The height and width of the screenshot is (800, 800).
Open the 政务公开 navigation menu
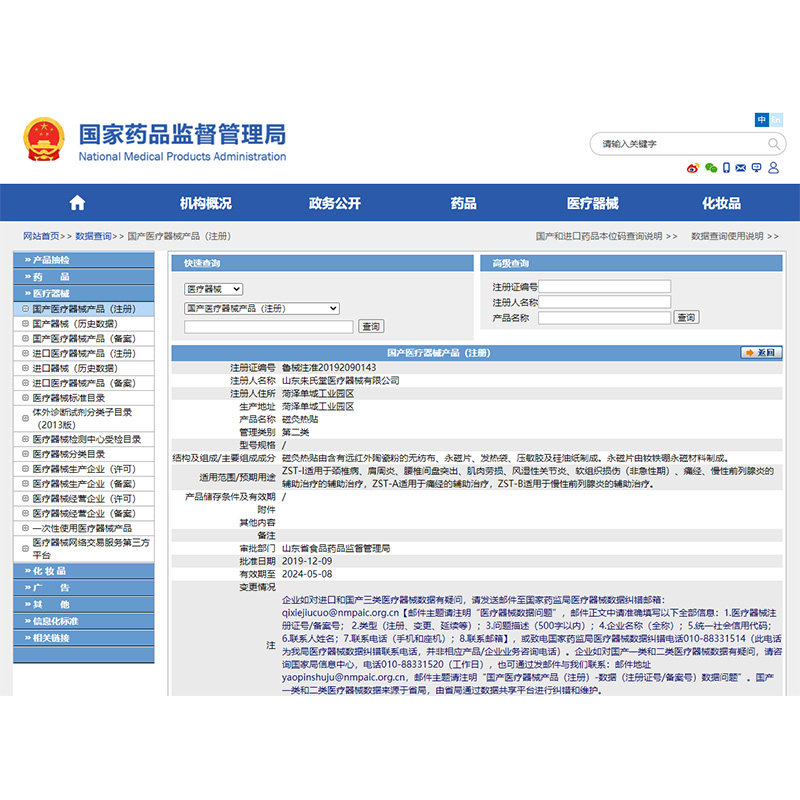click(335, 203)
